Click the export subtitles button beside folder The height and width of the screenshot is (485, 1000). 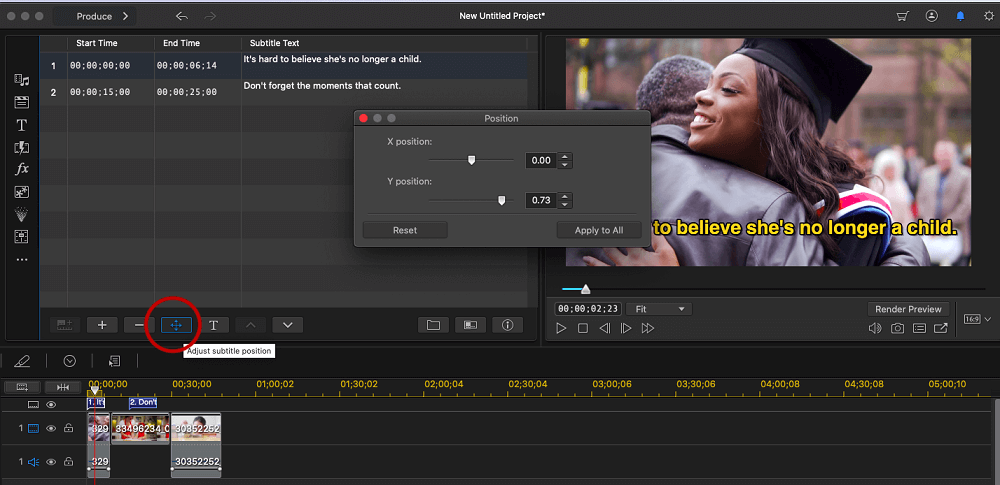(x=471, y=325)
